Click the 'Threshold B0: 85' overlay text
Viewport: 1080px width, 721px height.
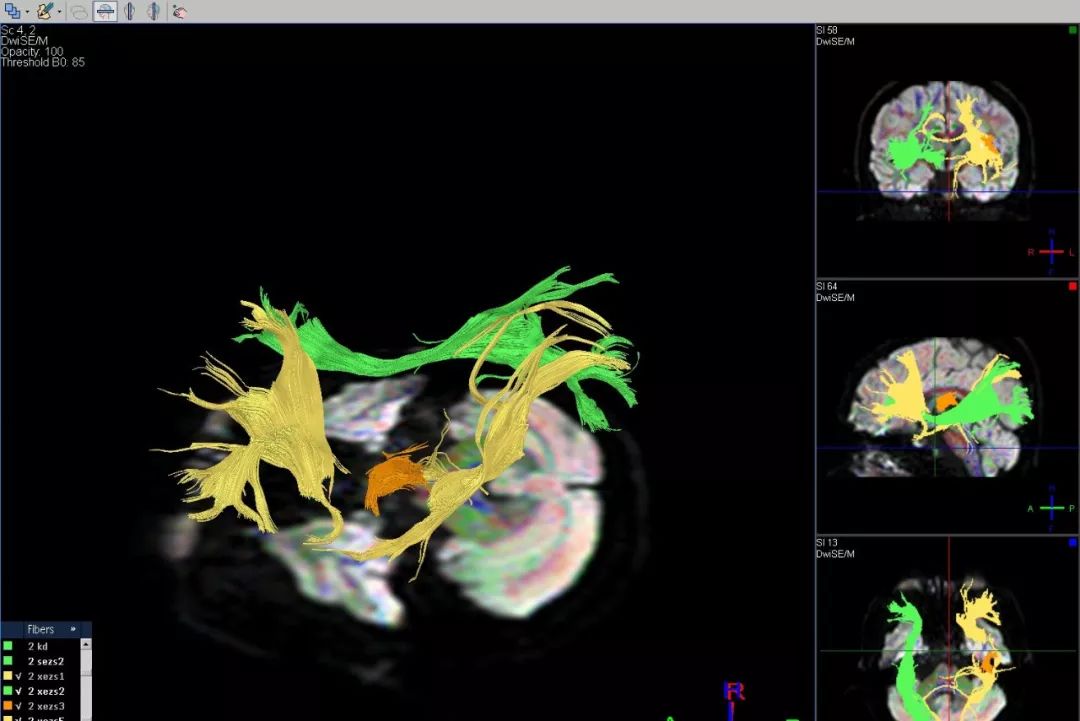[43, 62]
